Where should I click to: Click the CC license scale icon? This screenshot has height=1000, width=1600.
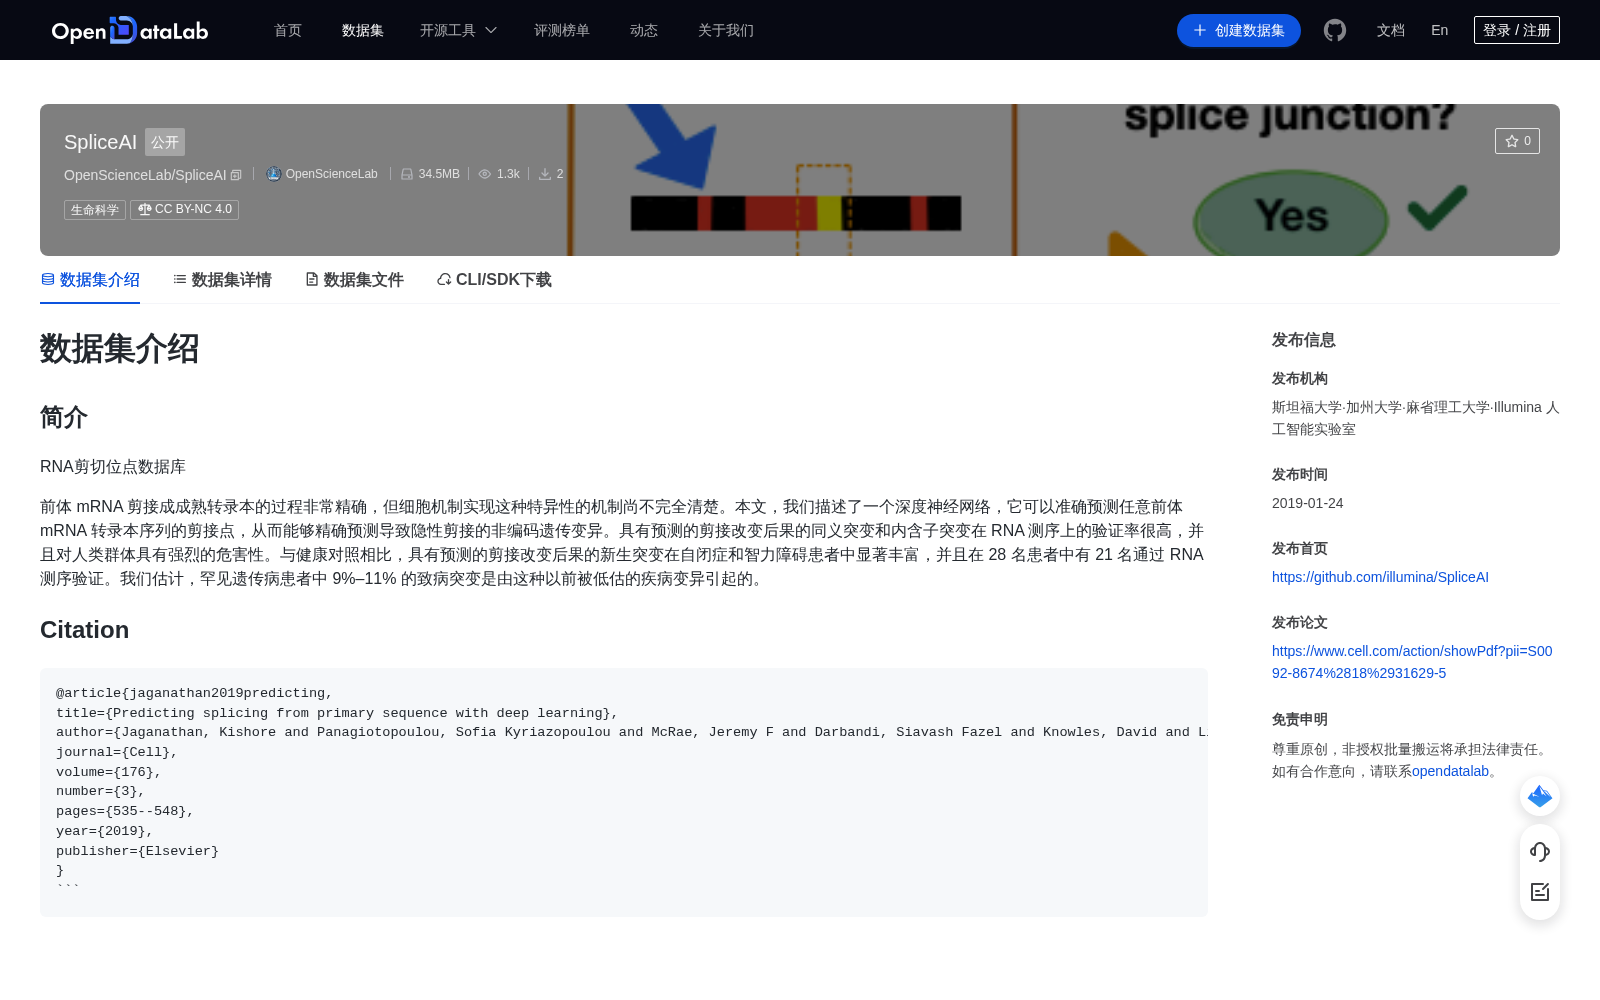coord(145,209)
